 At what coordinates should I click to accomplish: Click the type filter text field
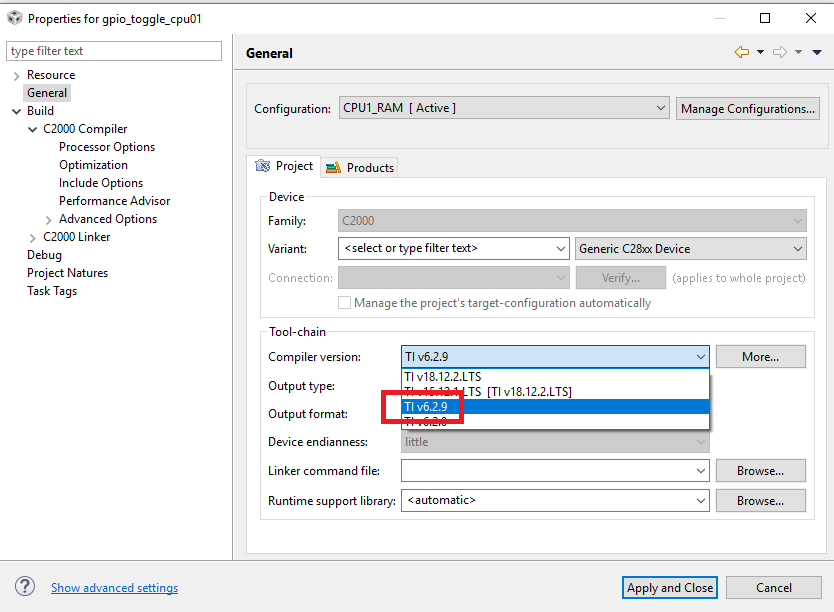point(114,51)
